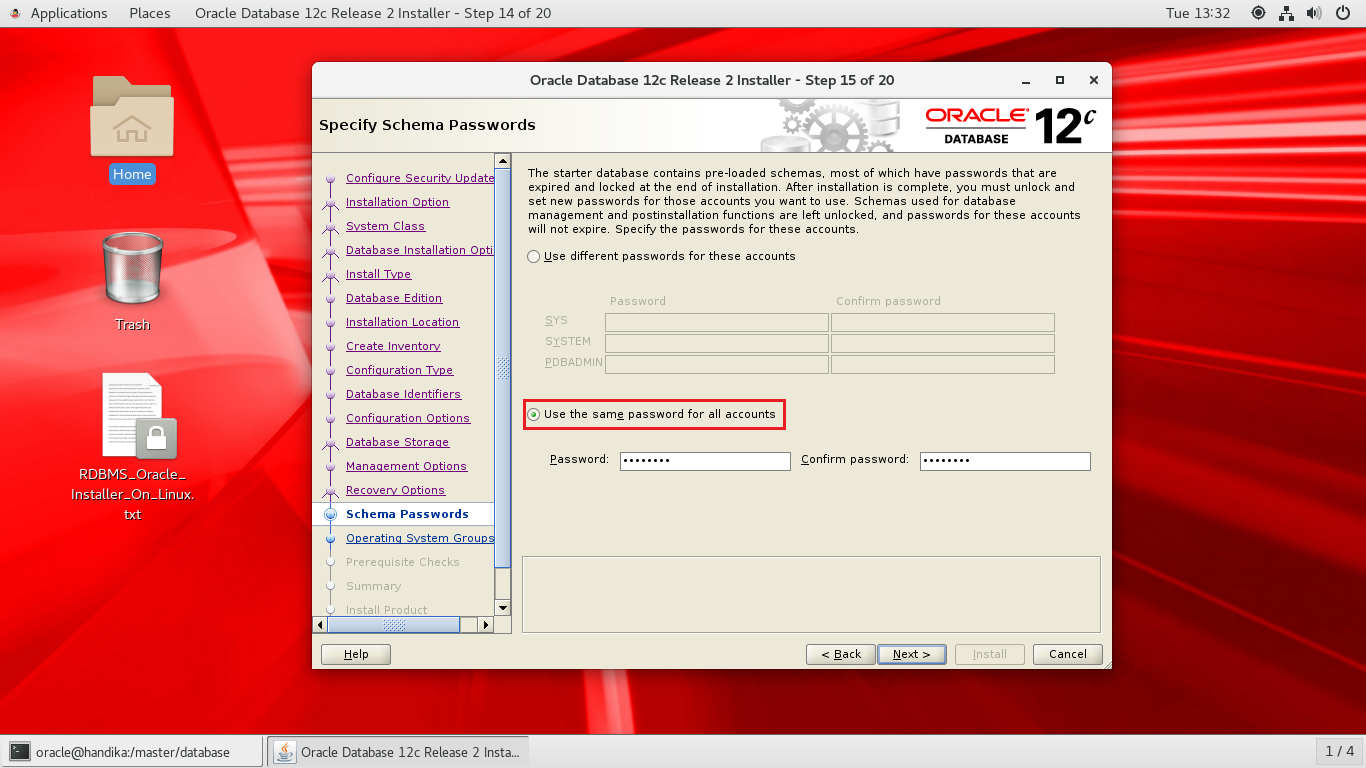Open the volume icon in top panel
1366x768 pixels.
point(1314,13)
